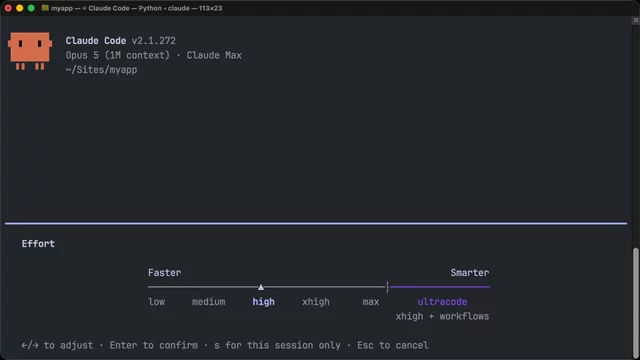Screen dimensions: 640x360
Task: Select the max effort level
Action: pyautogui.click(x=371, y=302)
